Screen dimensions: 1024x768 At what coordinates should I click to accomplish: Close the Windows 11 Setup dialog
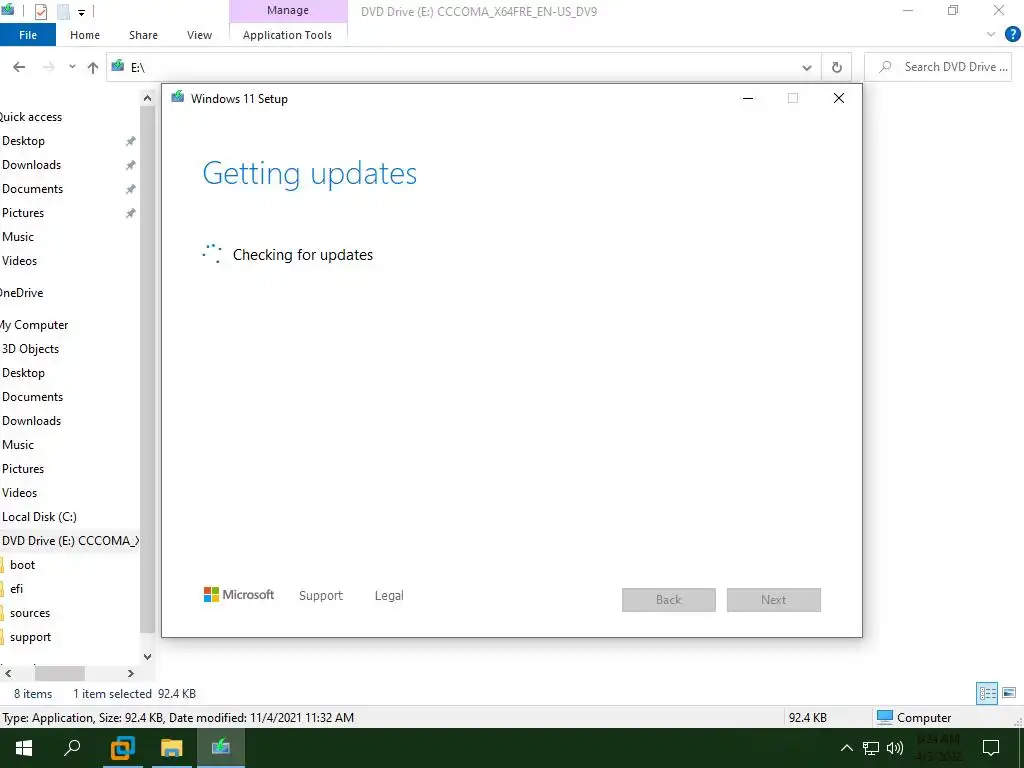click(x=839, y=99)
